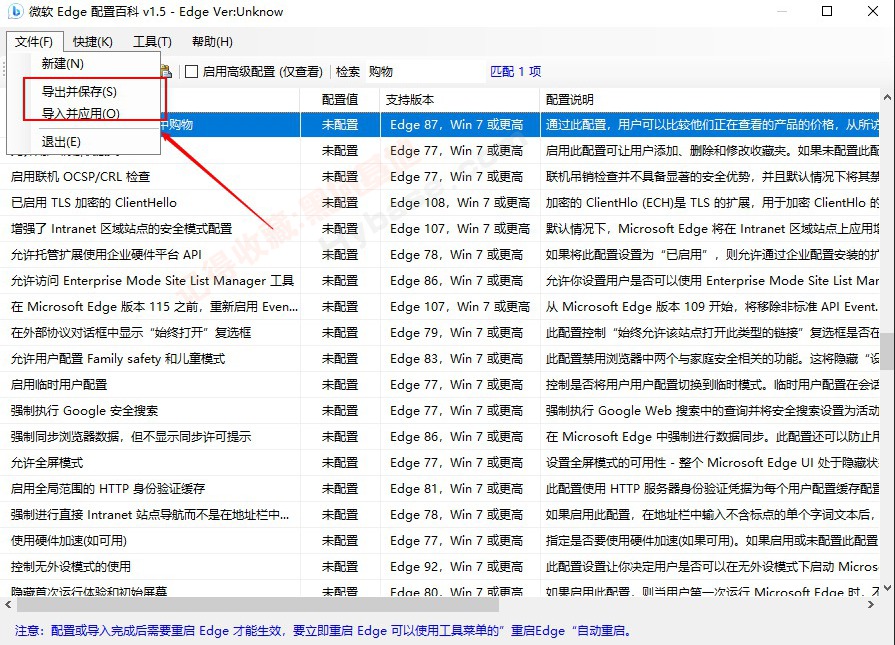Viewport: 895px width, 645px height.
Task: Open the 帮助(H) menu
Action: [212, 42]
